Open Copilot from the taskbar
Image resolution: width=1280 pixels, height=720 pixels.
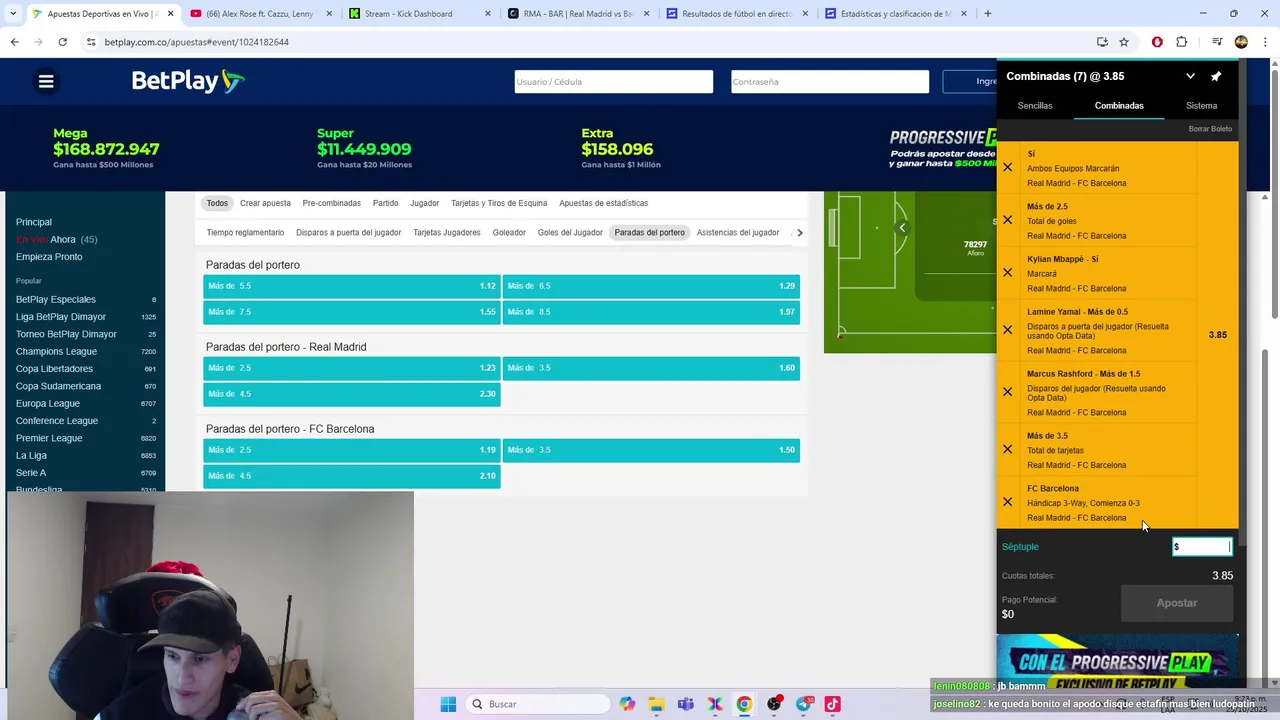pyautogui.click(x=627, y=704)
